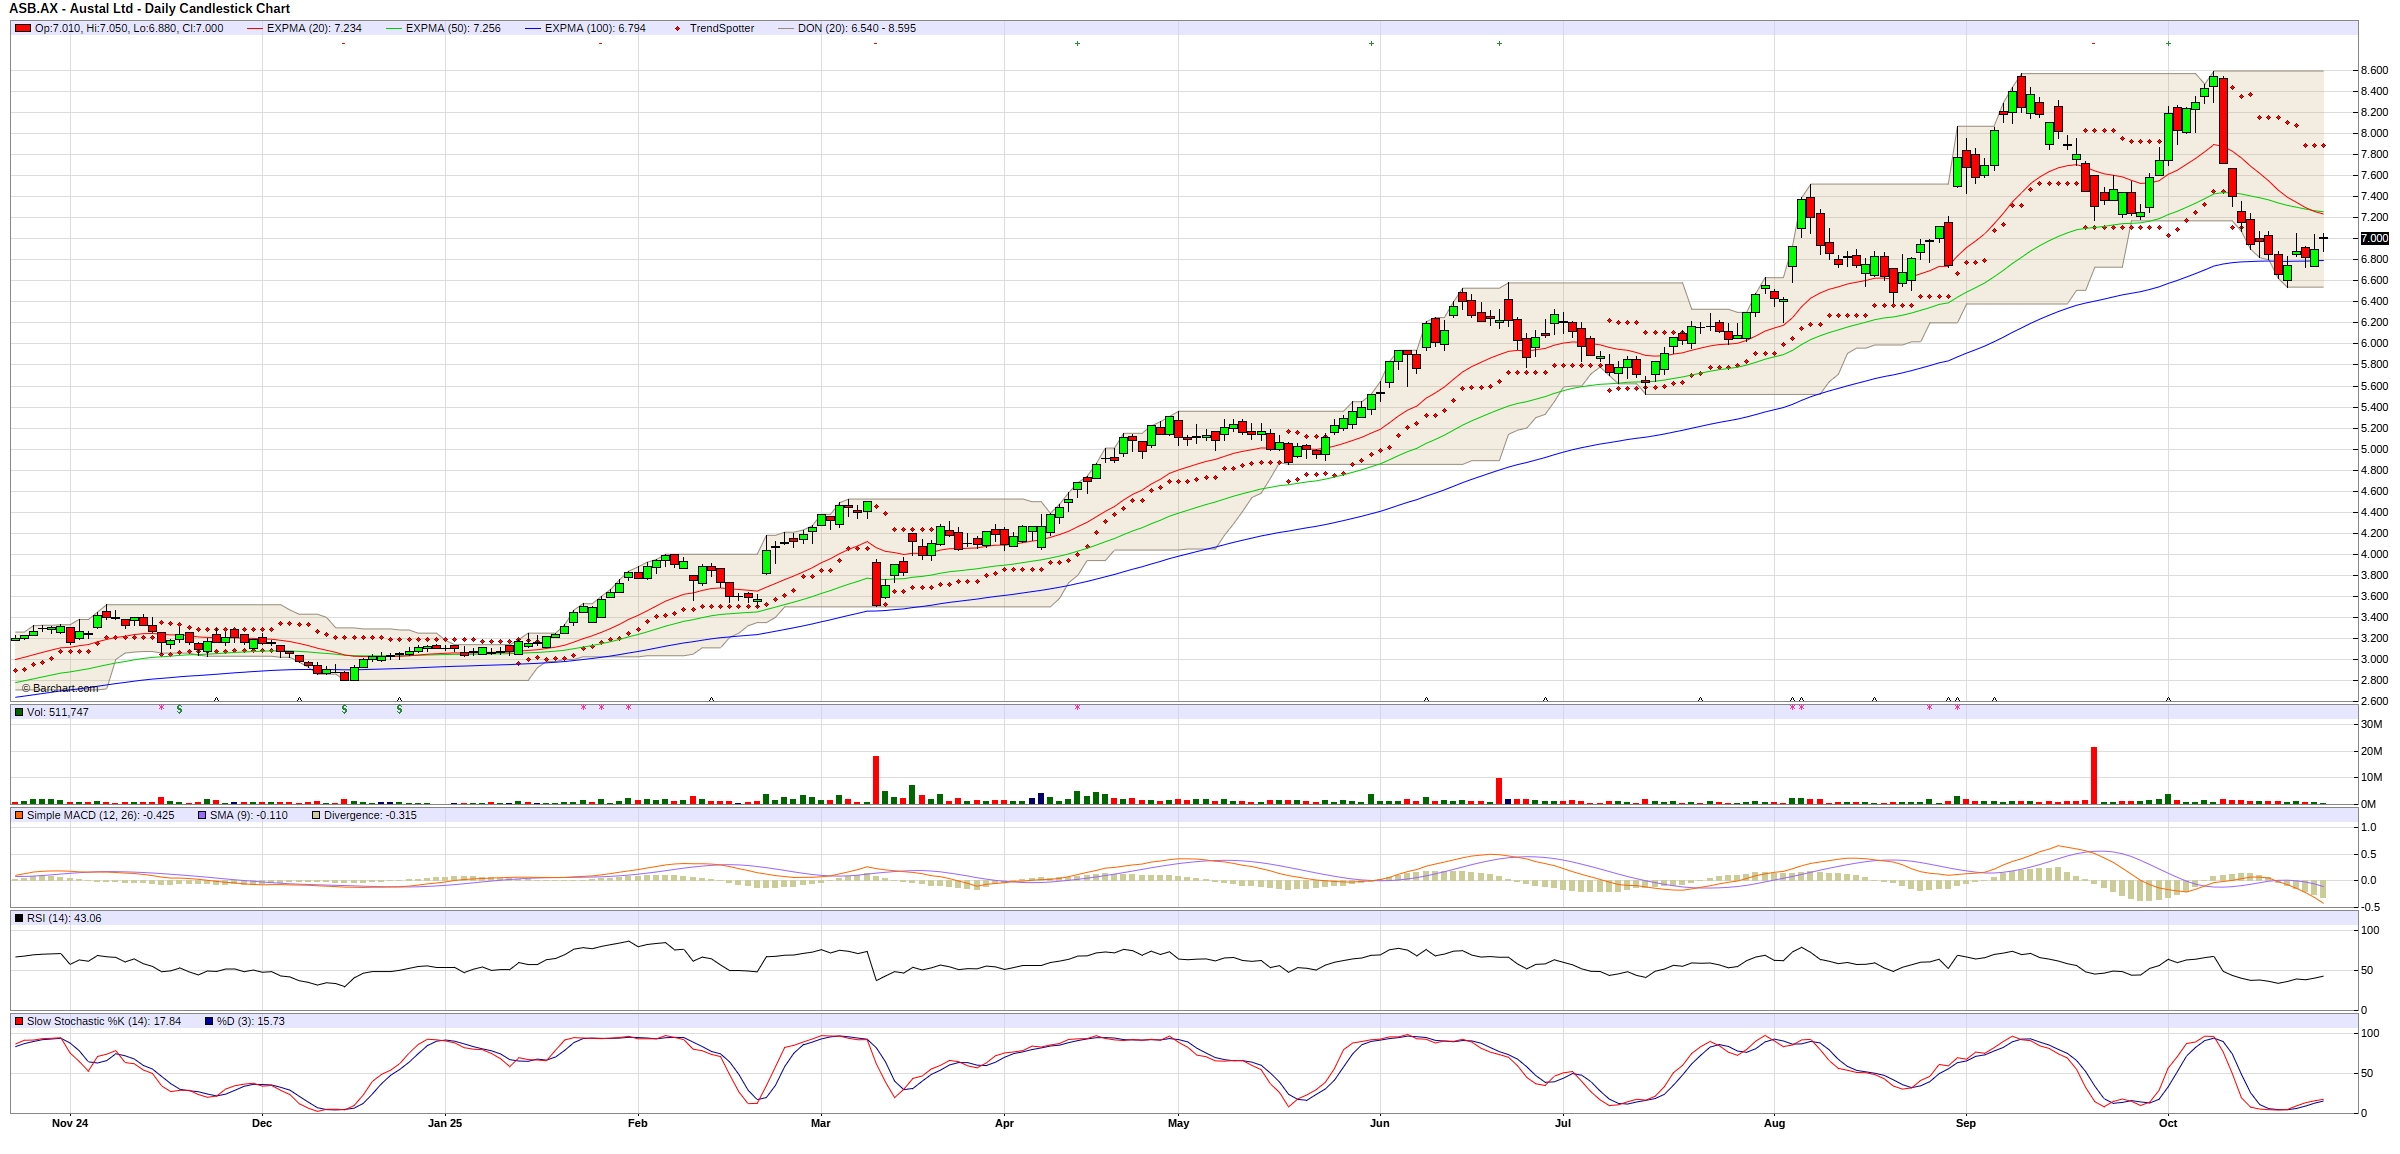Click the red candlestick swatch beside Op/Hi/Lo/Cl
The image size is (2400, 1154).
(23, 28)
